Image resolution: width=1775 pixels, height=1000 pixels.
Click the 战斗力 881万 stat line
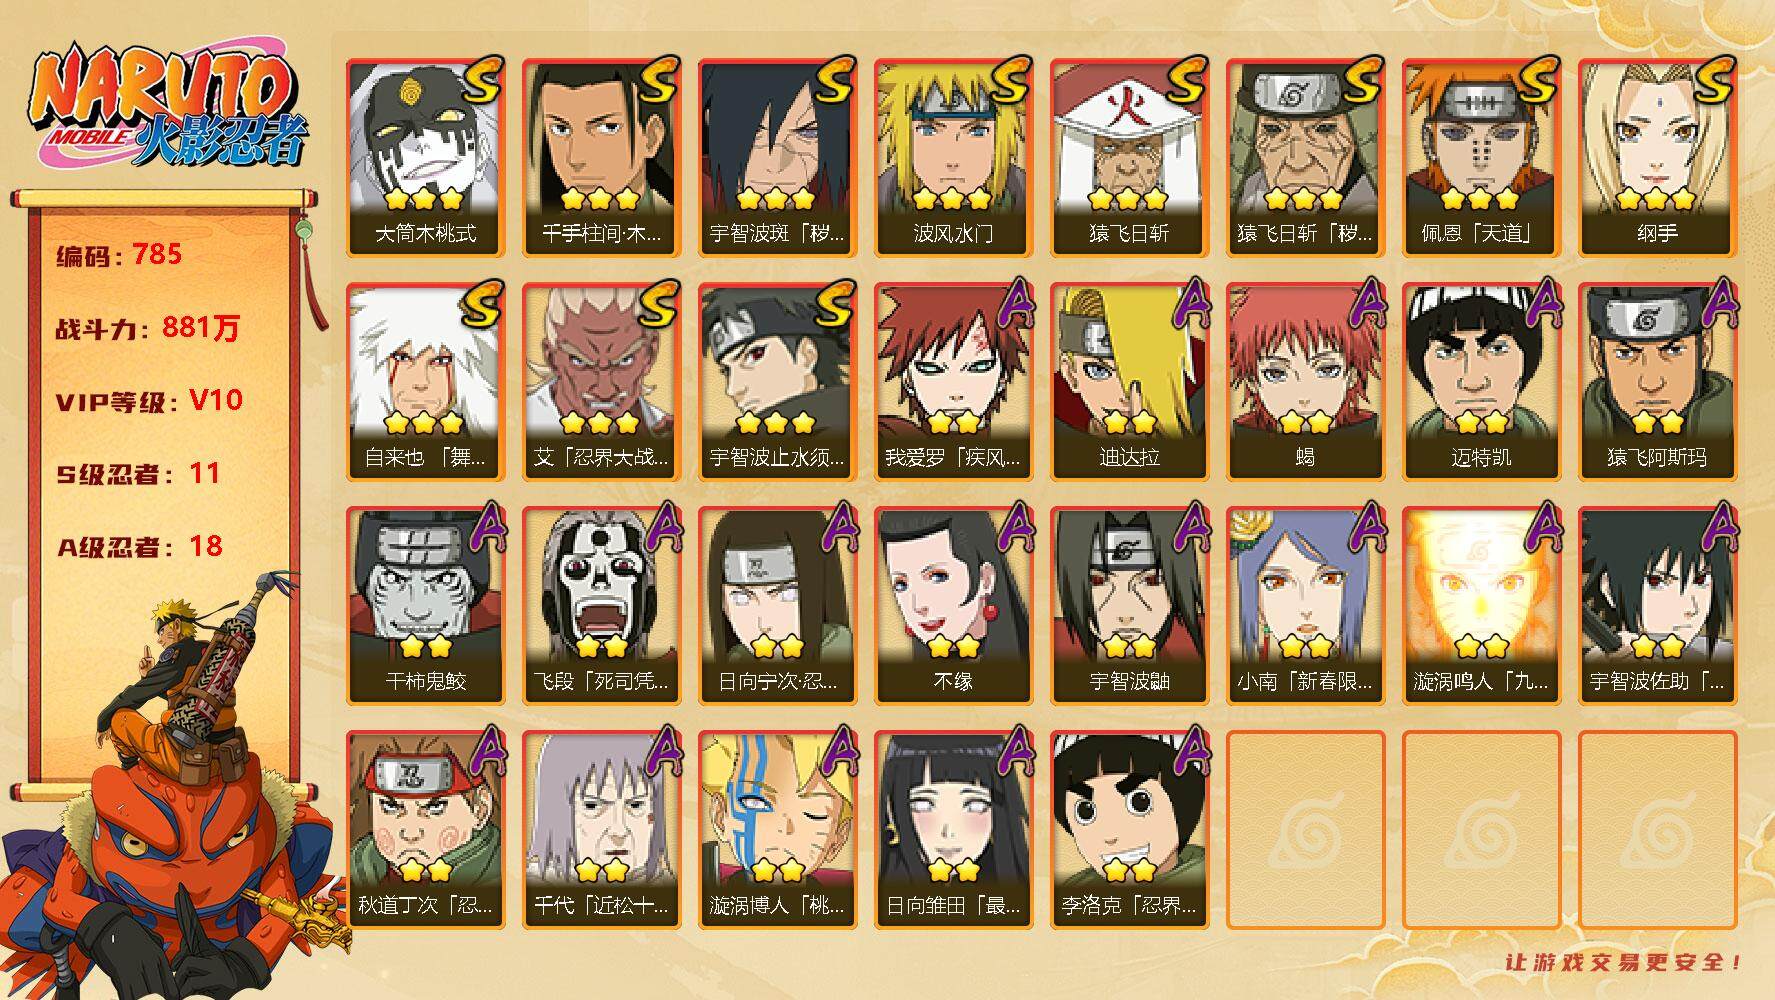point(148,327)
